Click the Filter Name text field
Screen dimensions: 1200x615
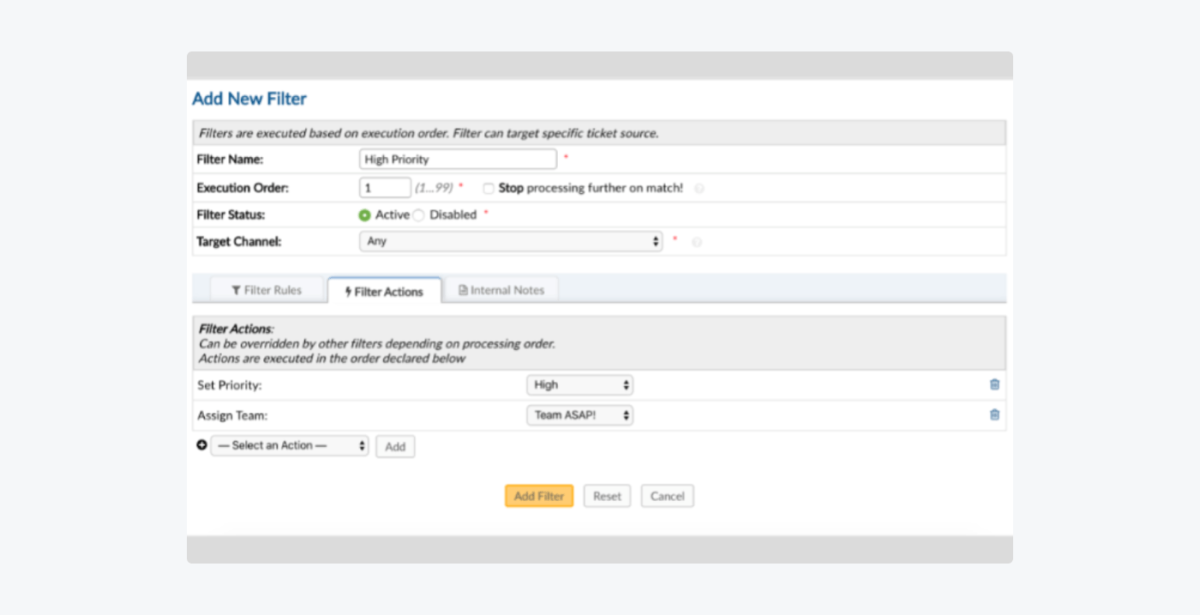pos(457,159)
